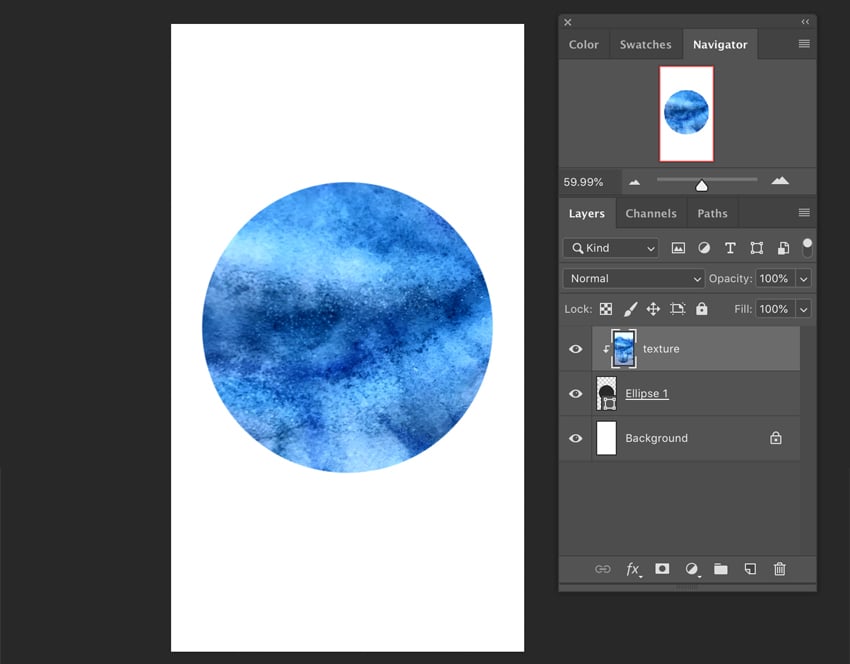Screen dimensions: 850x664
Task: Hide the texture layer
Action: (x=575, y=349)
